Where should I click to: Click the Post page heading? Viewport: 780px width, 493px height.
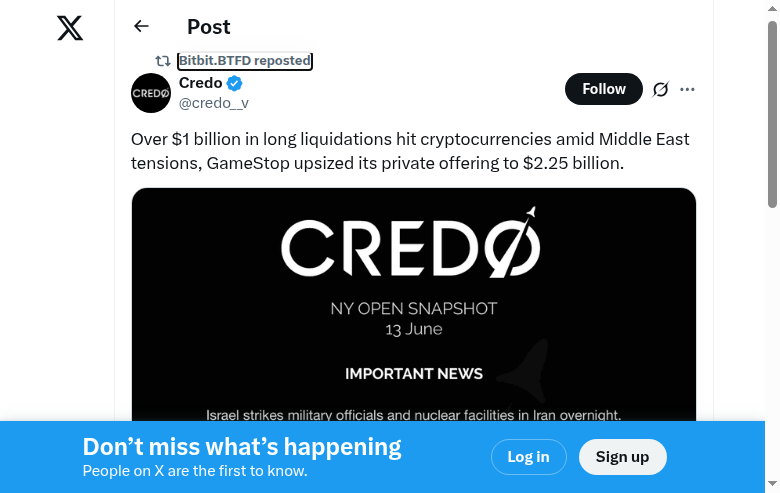tap(208, 27)
